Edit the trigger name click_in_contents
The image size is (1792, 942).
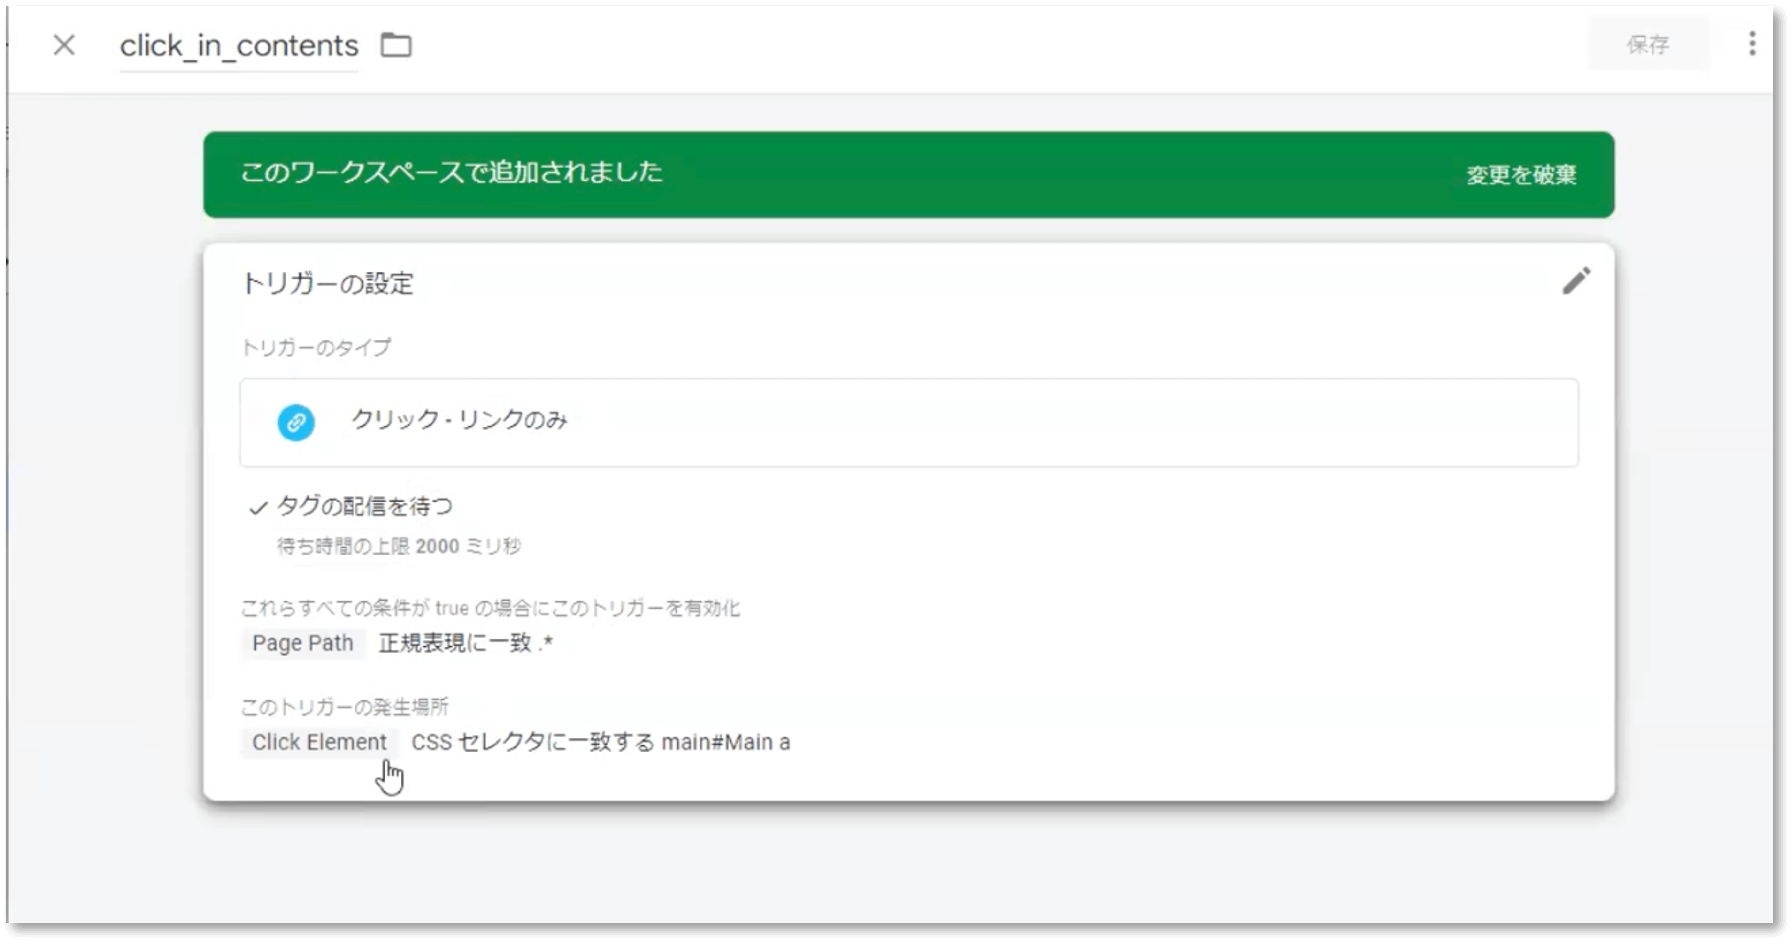pos(239,46)
